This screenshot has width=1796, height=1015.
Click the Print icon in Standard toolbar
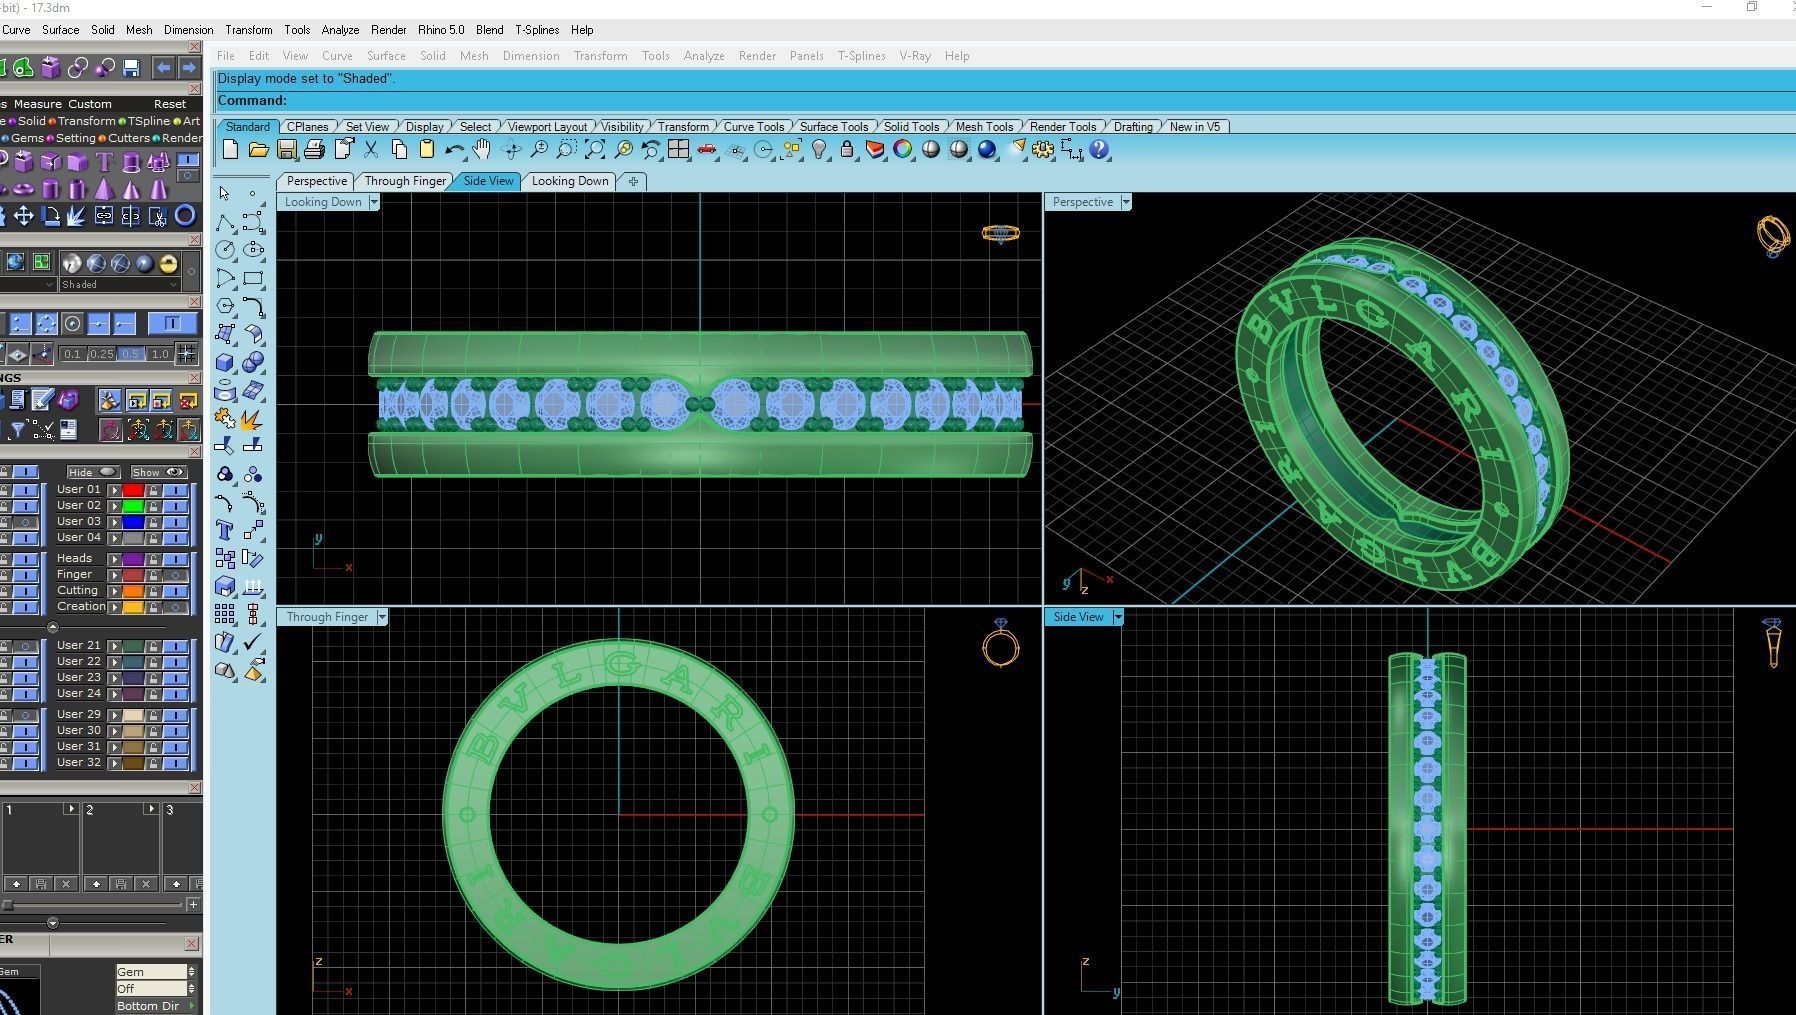point(314,150)
